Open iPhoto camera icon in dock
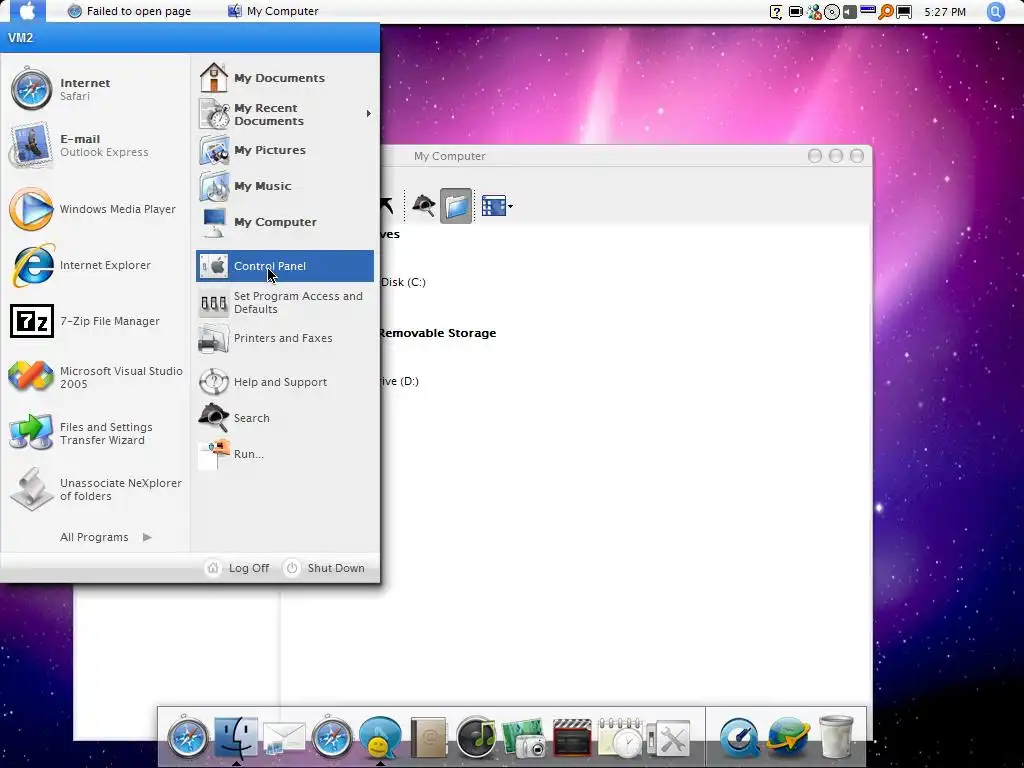Image resolution: width=1024 pixels, height=768 pixels. 524,739
